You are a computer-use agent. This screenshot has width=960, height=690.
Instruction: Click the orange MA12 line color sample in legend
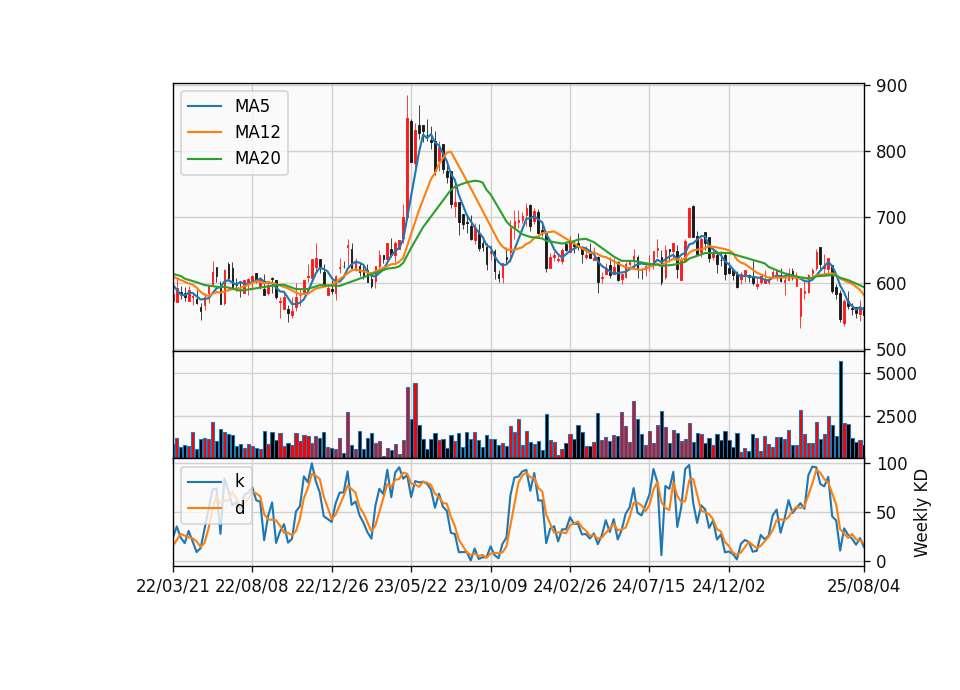click(204, 132)
